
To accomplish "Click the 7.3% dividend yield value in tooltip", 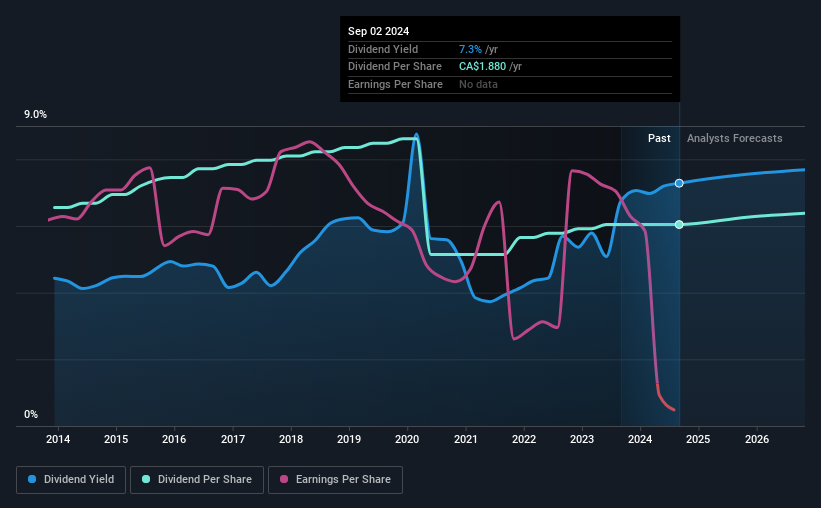I will pyautogui.click(x=470, y=49).
